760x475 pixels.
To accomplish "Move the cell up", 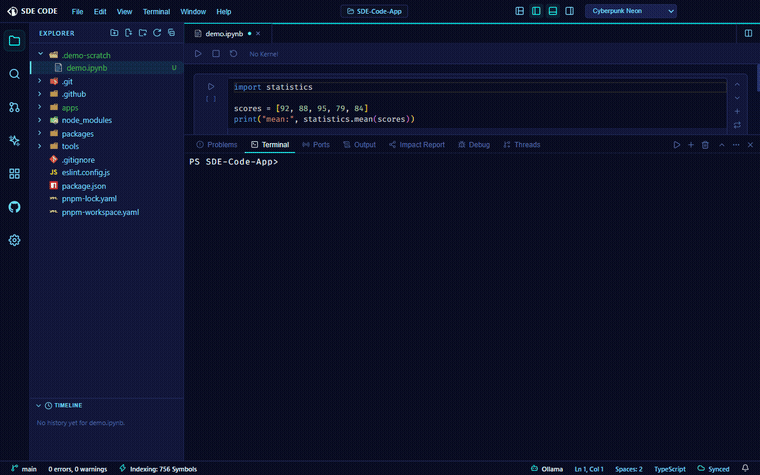I will 737,84.
